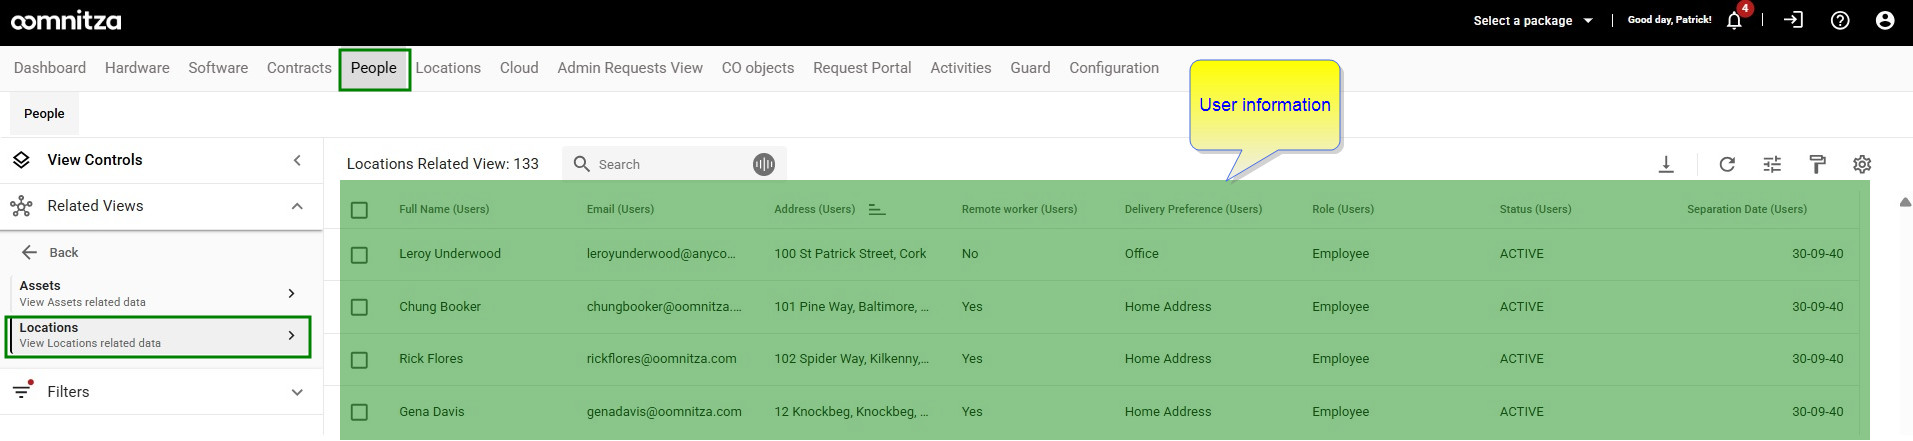1913x441 pixels.
Task: Sort by Role (Users) column header
Action: coord(1343,209)
